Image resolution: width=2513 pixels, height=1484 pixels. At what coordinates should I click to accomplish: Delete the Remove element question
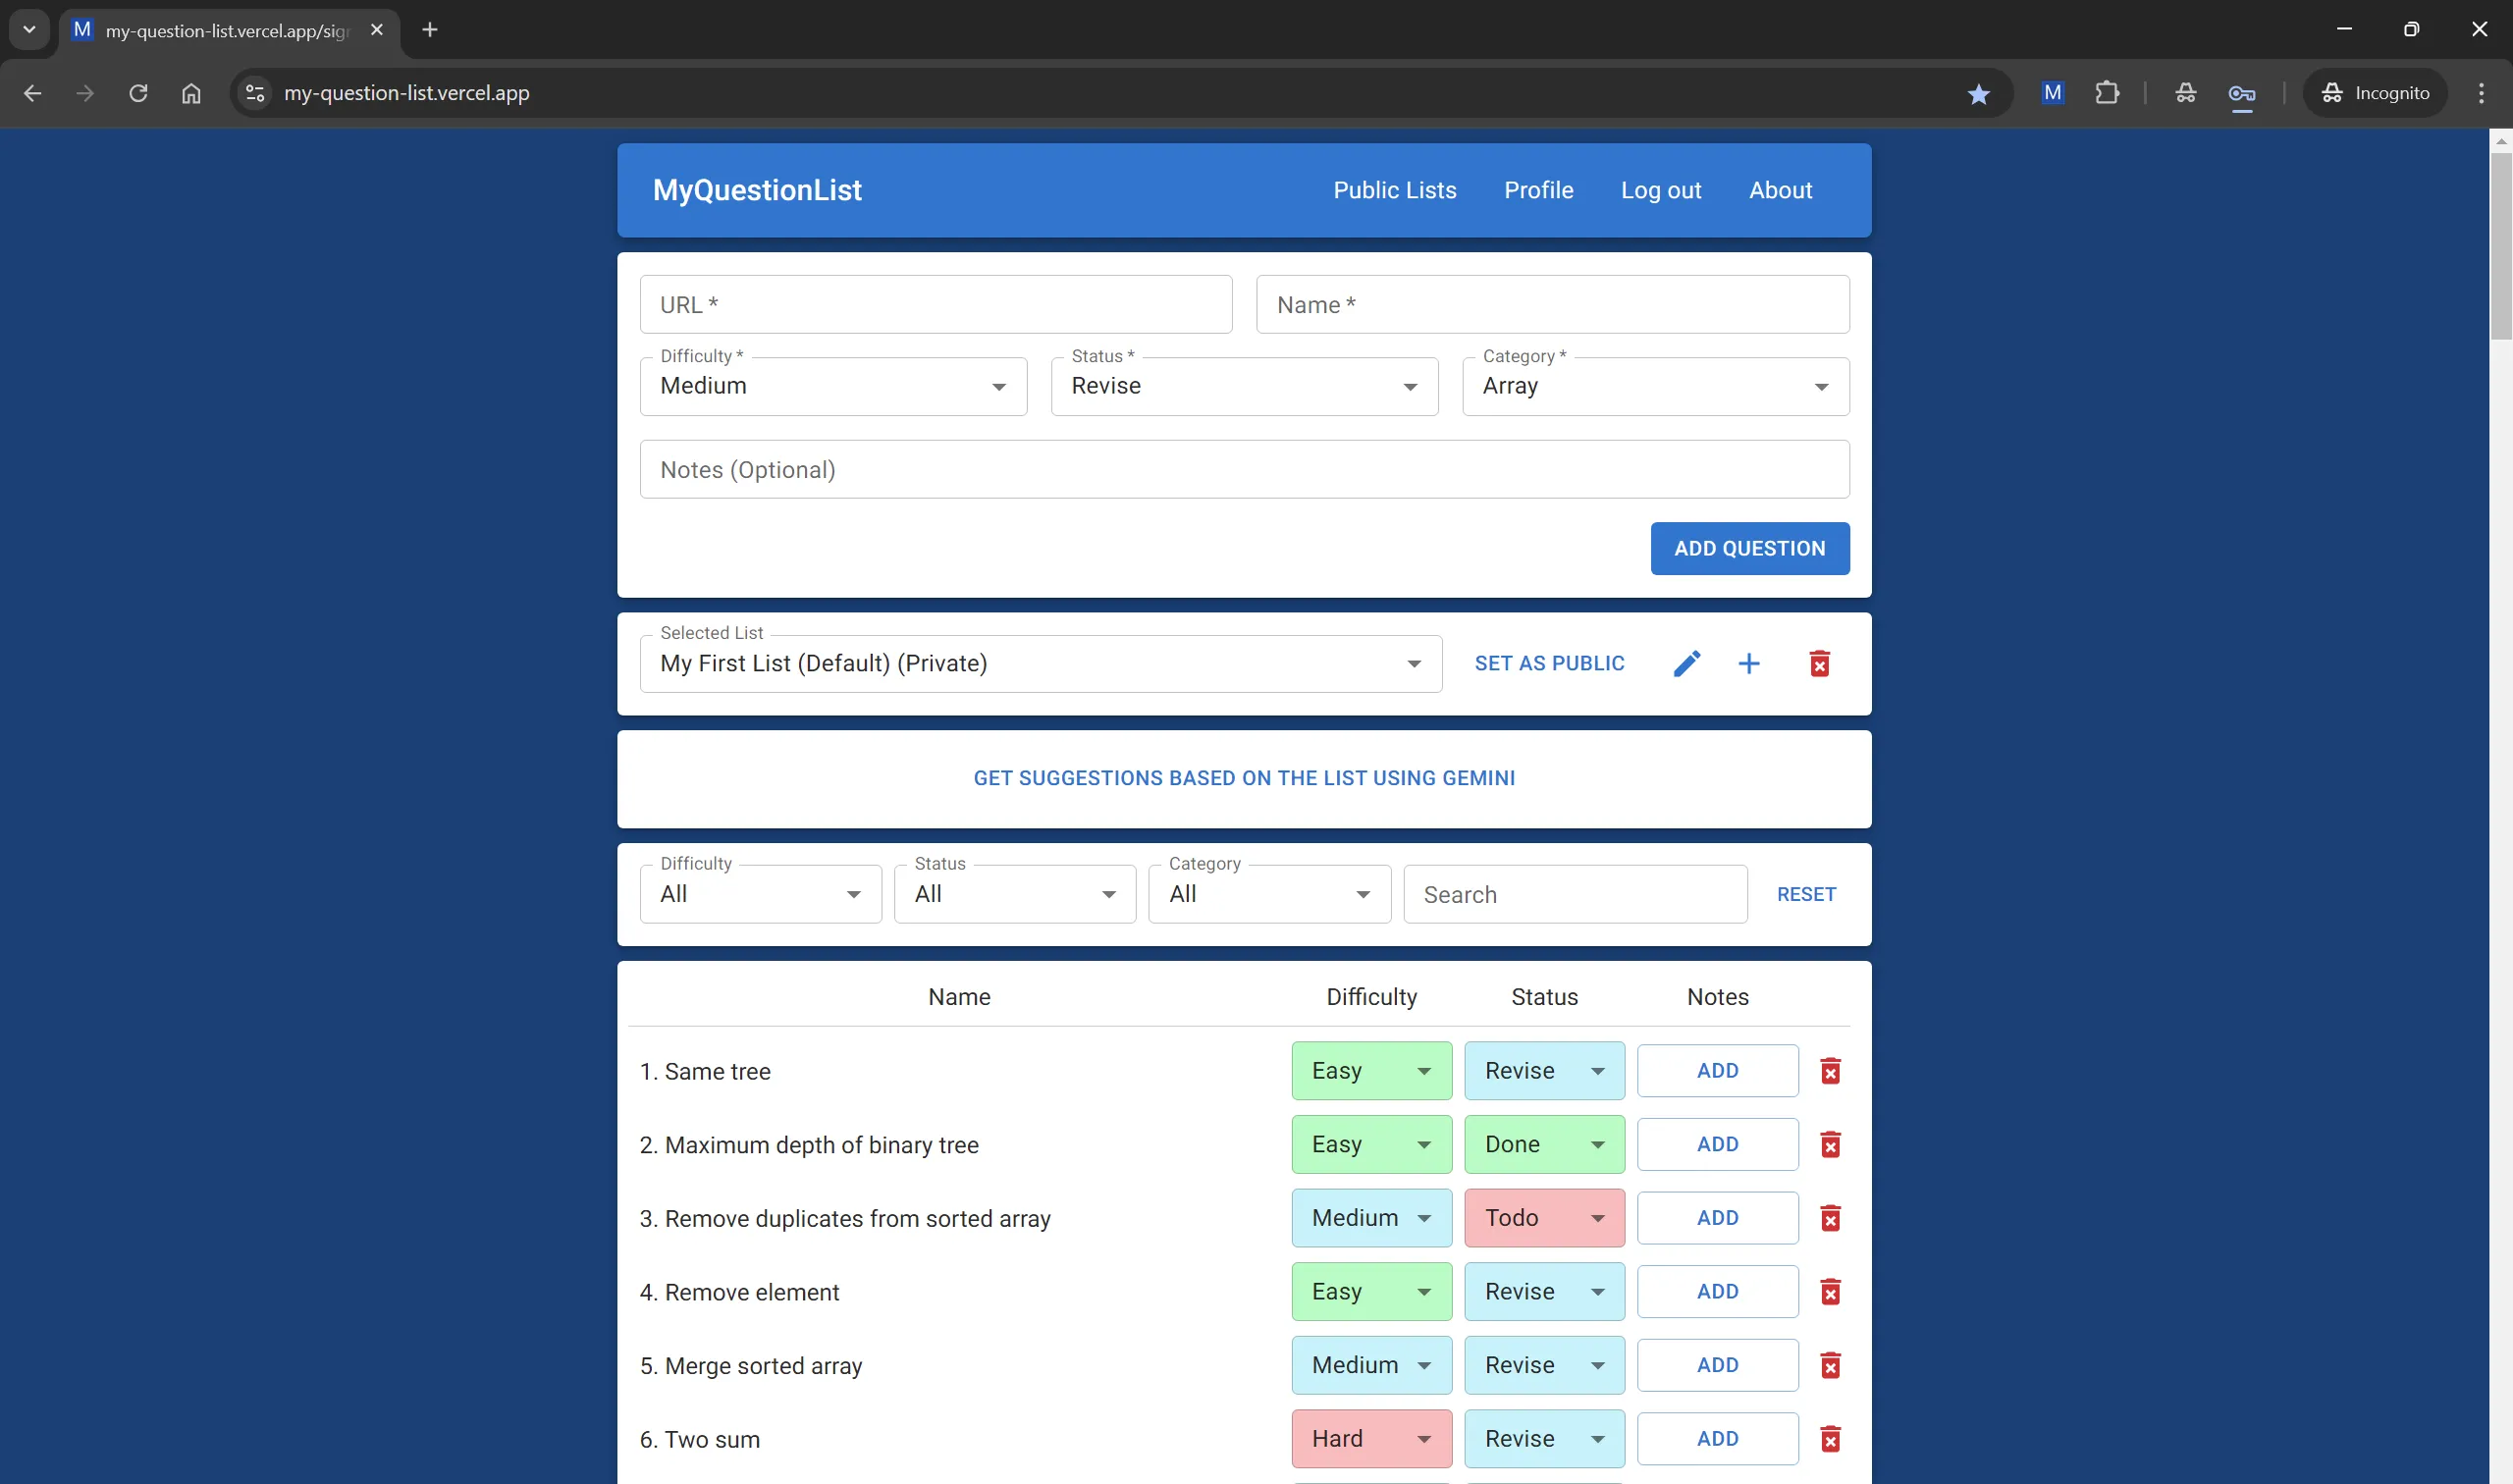1830,1292
